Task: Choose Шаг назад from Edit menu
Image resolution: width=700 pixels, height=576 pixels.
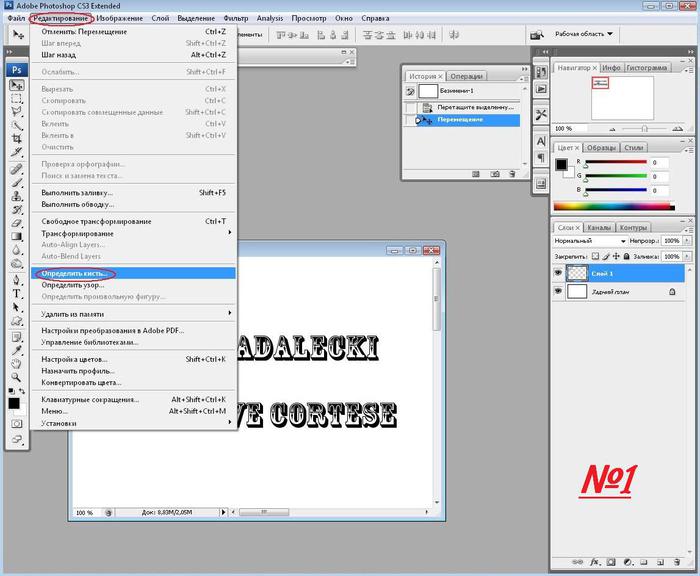Action: tap(134, 54)
